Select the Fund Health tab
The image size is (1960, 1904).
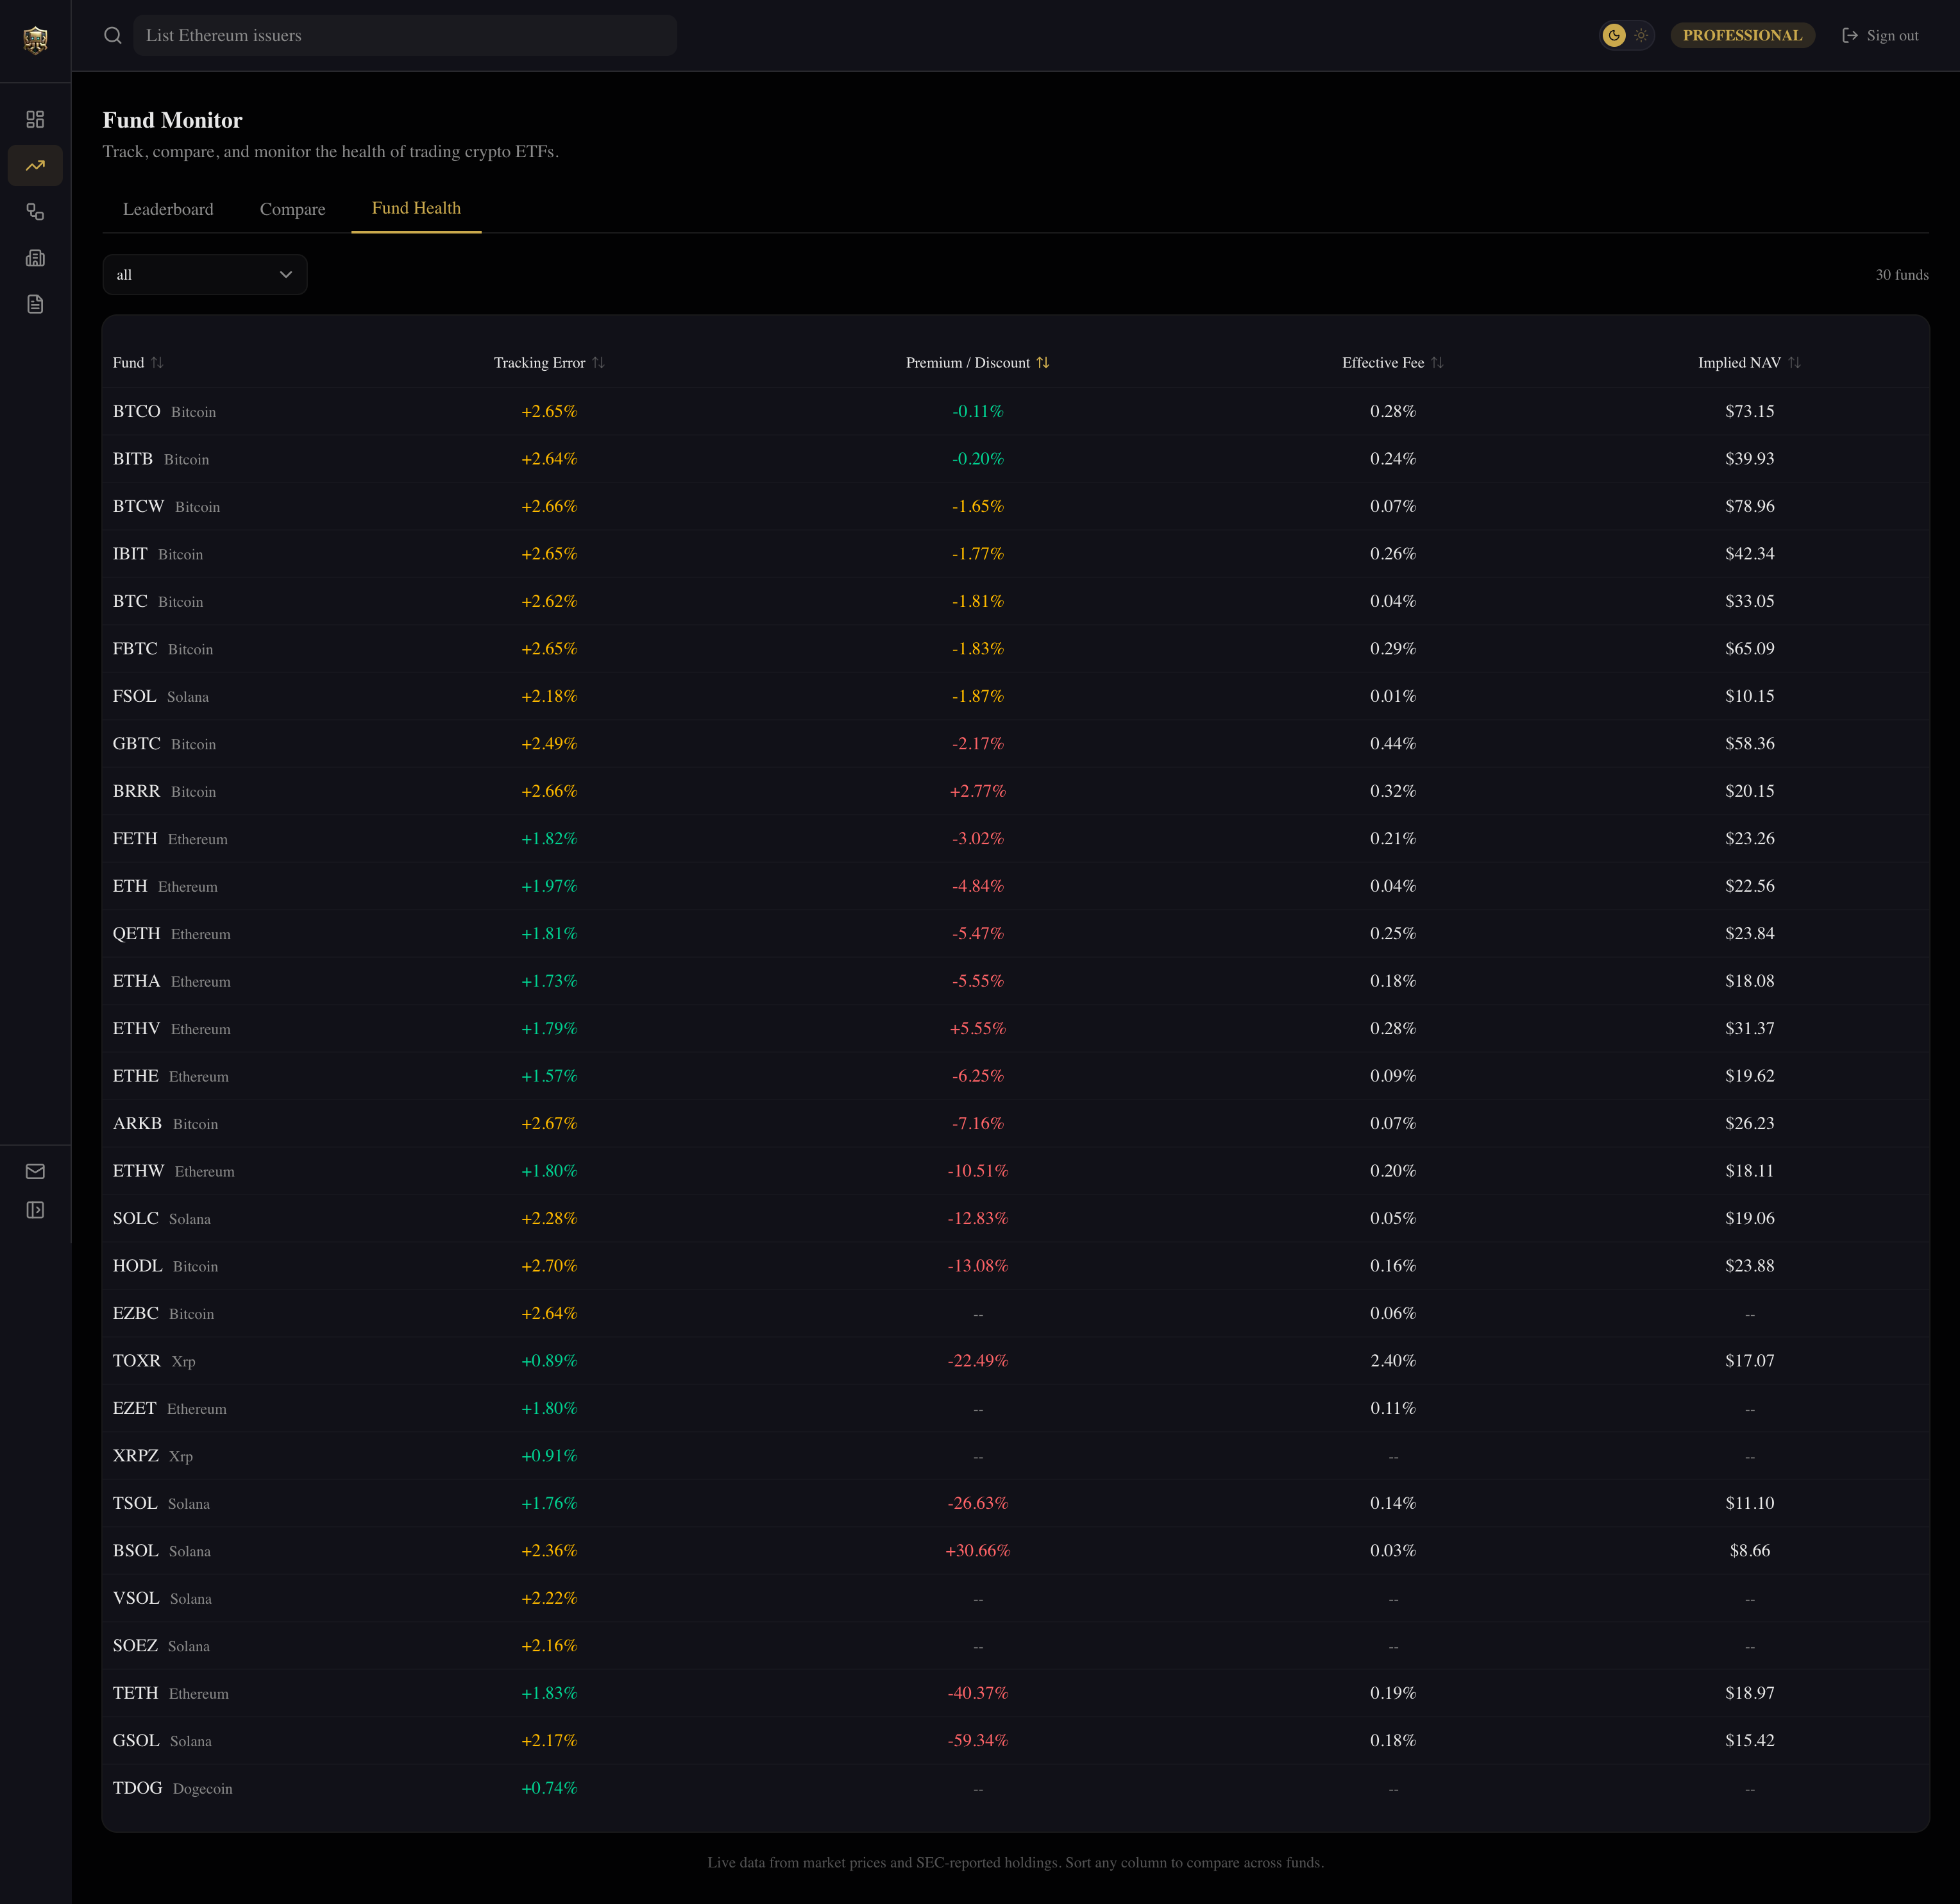(416, 208)
